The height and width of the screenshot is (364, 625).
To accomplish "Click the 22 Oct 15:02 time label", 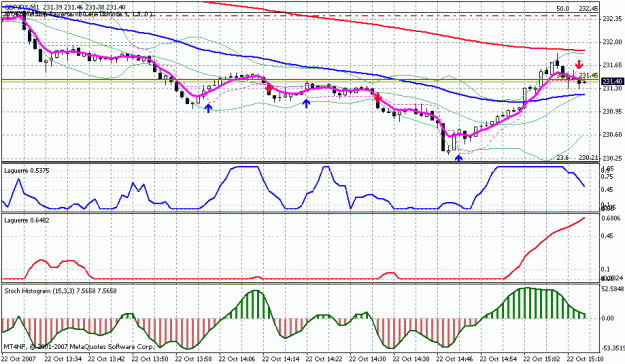I will coord(542,358).
